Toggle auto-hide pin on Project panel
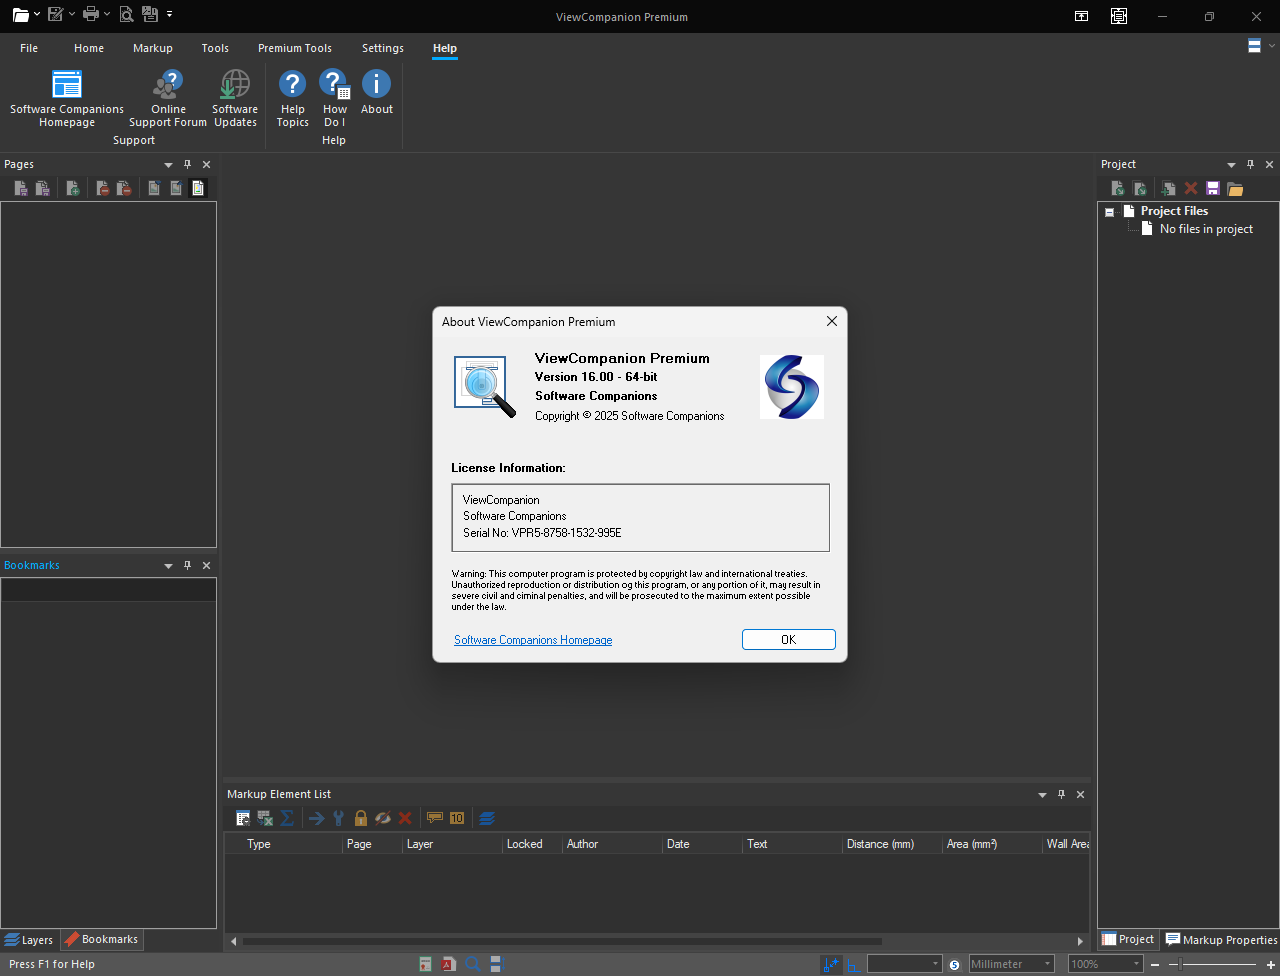The width and height of the screenshot is (1280, 976). click(1250, 164)
